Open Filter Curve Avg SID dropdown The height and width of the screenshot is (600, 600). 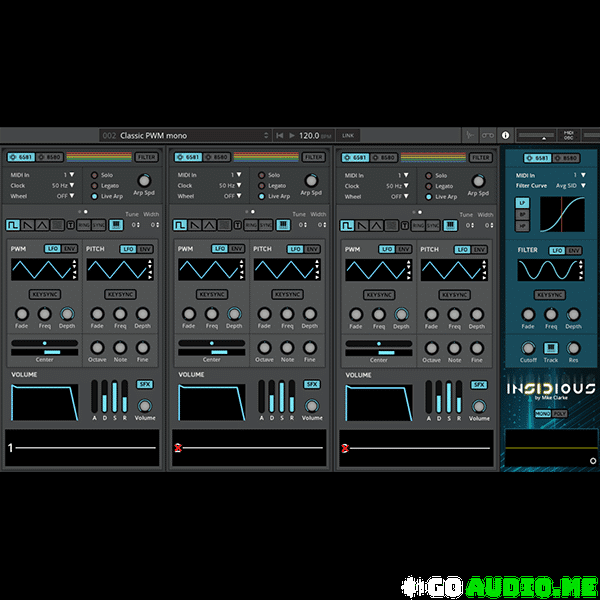(x=568, y=186)
